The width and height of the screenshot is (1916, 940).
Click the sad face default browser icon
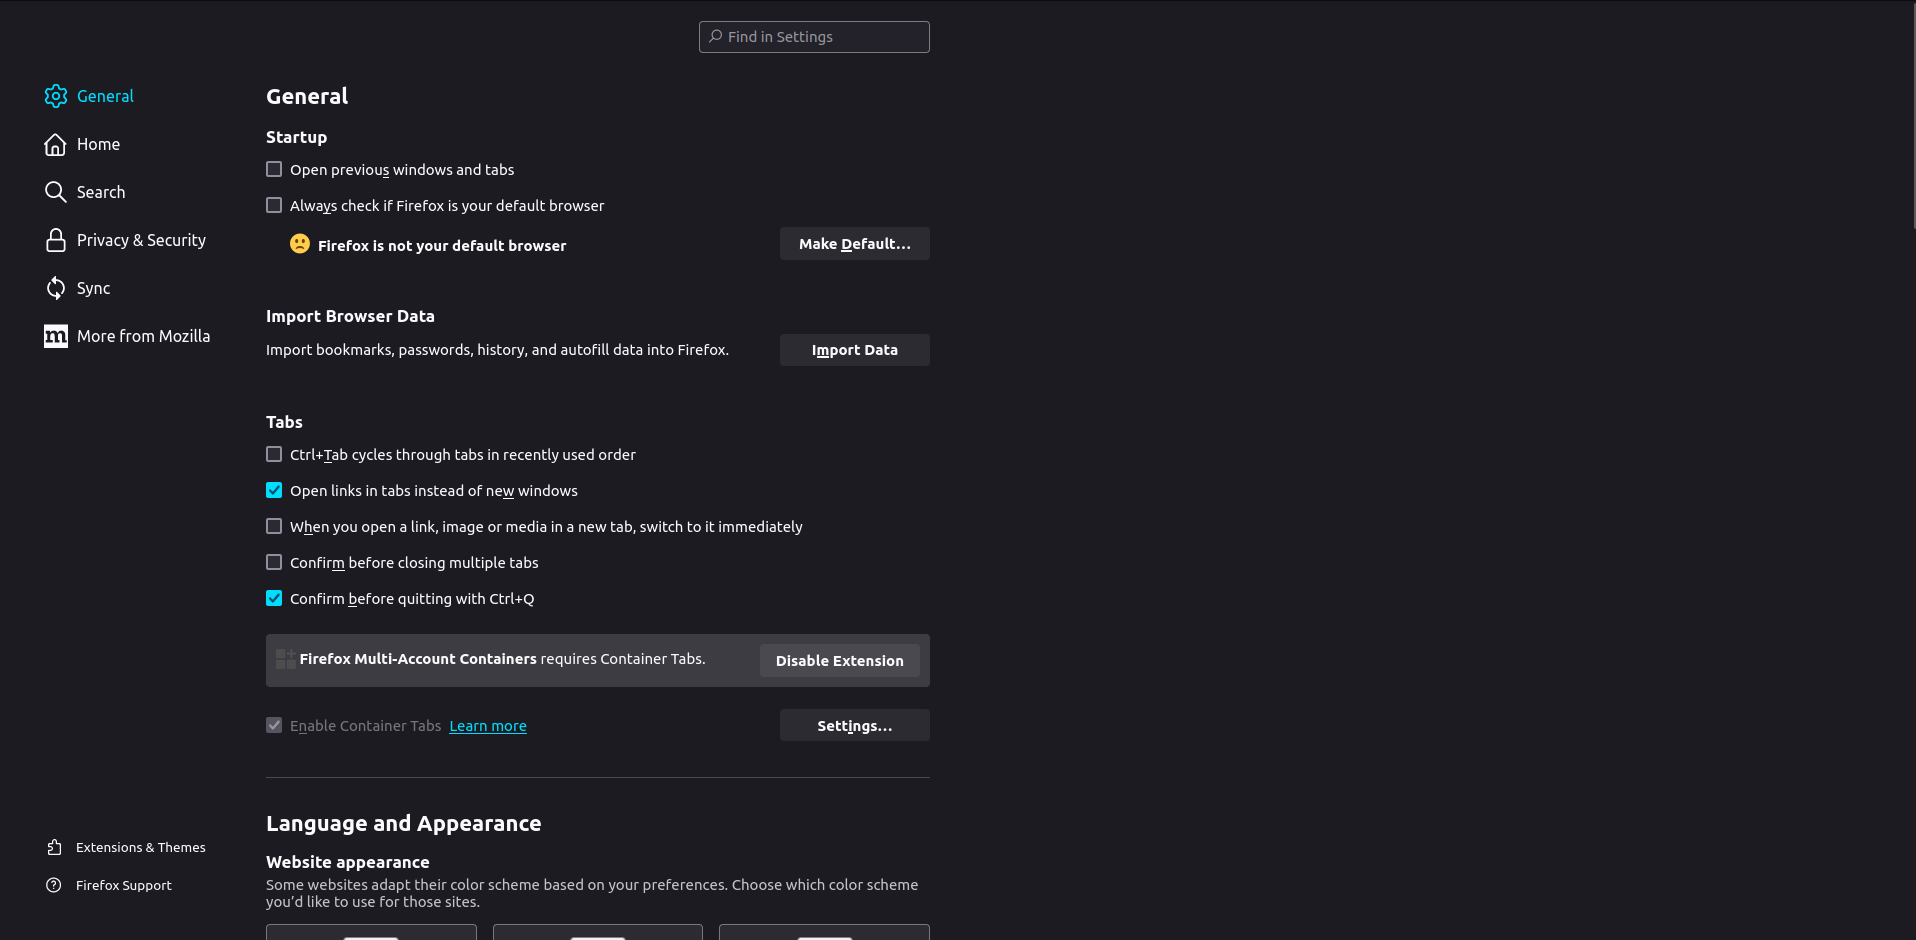pos(300,244)
